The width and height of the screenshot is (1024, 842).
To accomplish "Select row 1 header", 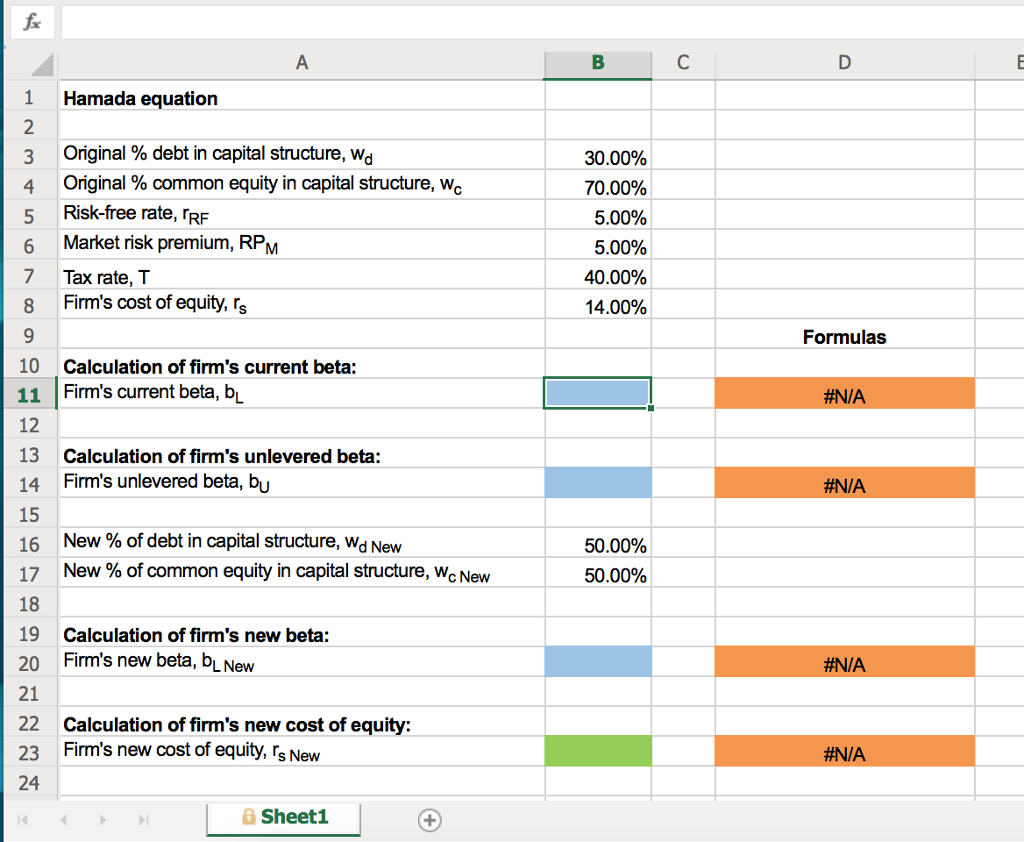I will click(x=29, y=97).
